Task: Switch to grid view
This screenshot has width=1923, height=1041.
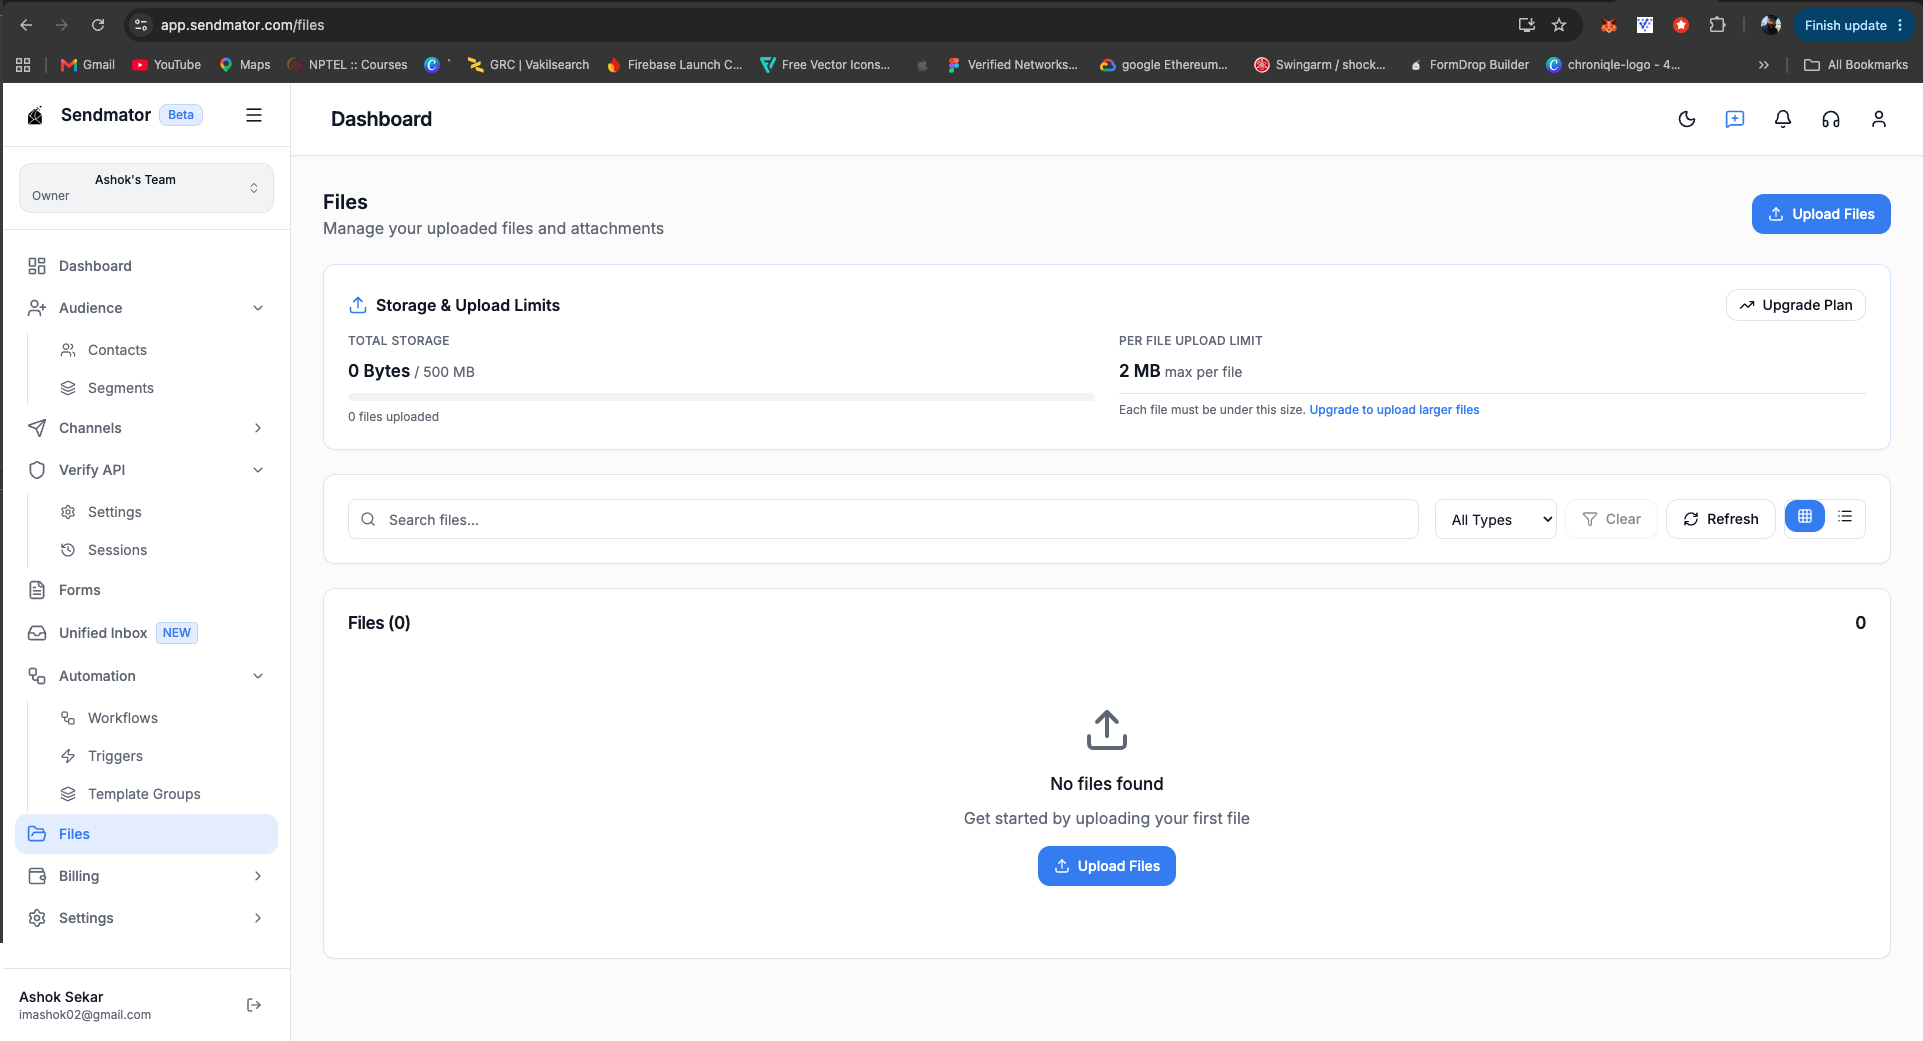Action: pyautogui.click(x=1805, y=517)
